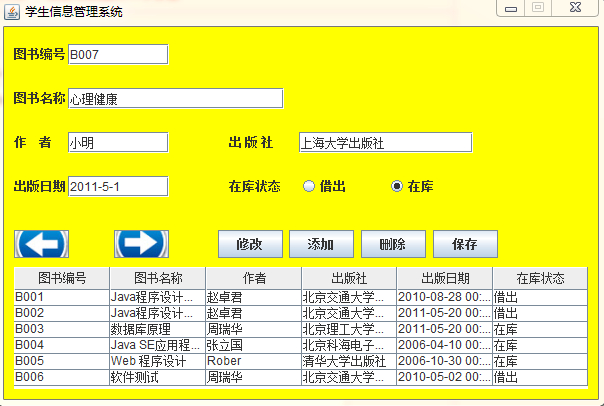Focus the 图书名称 field containing 心理健康
This screenshot has width=604, height=406.
pos(176,98)
